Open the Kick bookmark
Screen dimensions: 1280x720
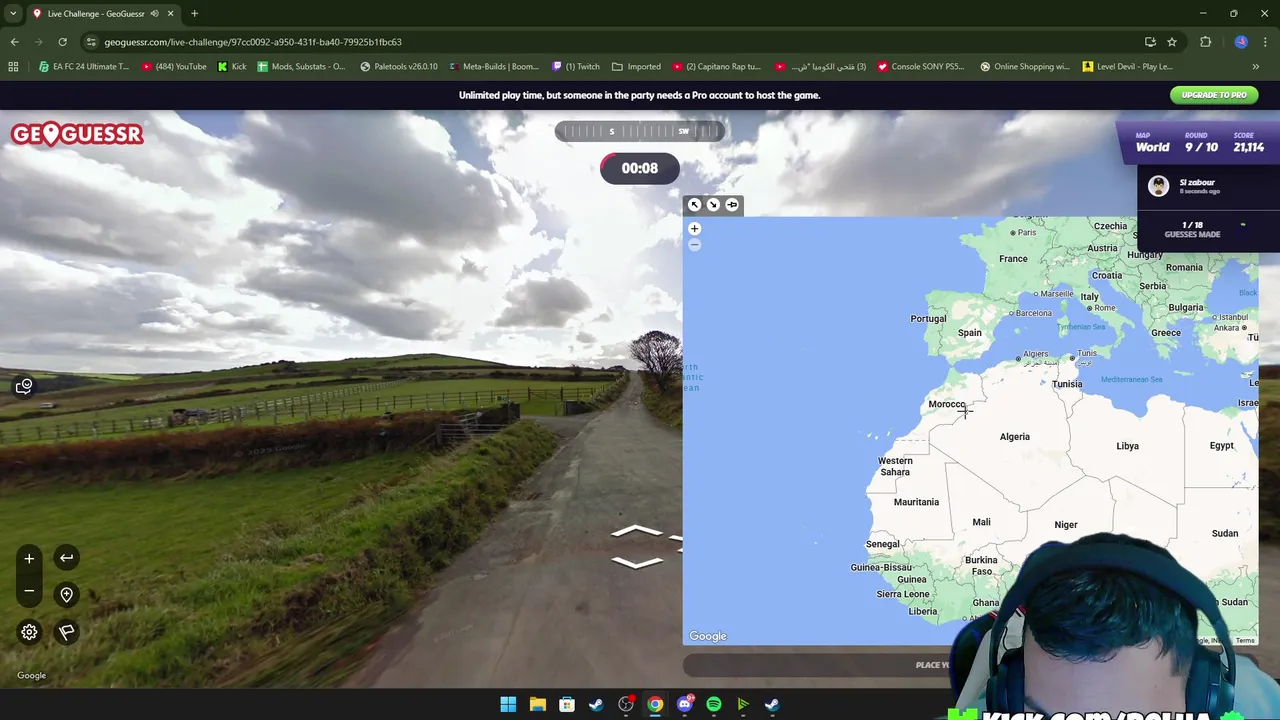click(x=232, y=67)
